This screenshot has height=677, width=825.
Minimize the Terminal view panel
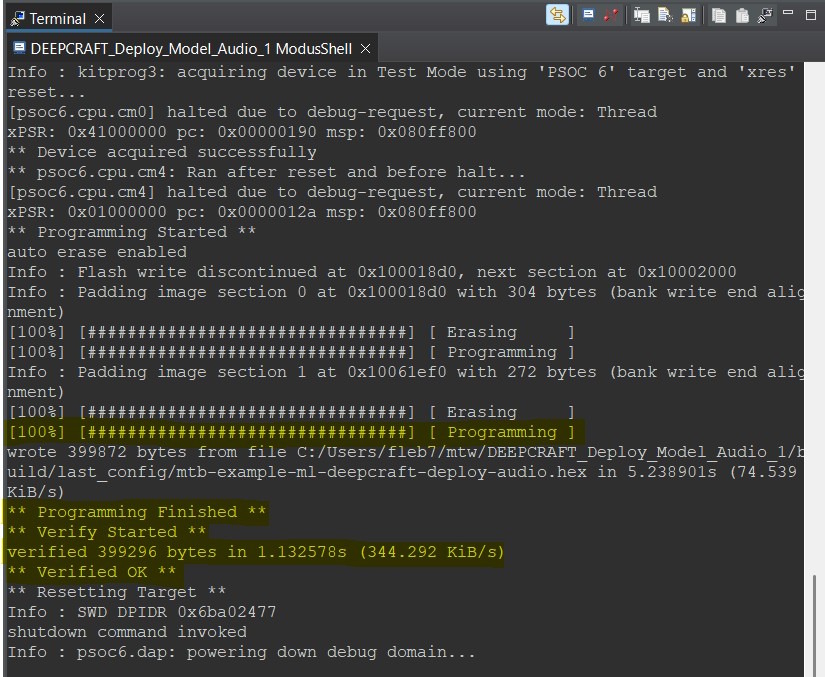(x=788, y=13)
